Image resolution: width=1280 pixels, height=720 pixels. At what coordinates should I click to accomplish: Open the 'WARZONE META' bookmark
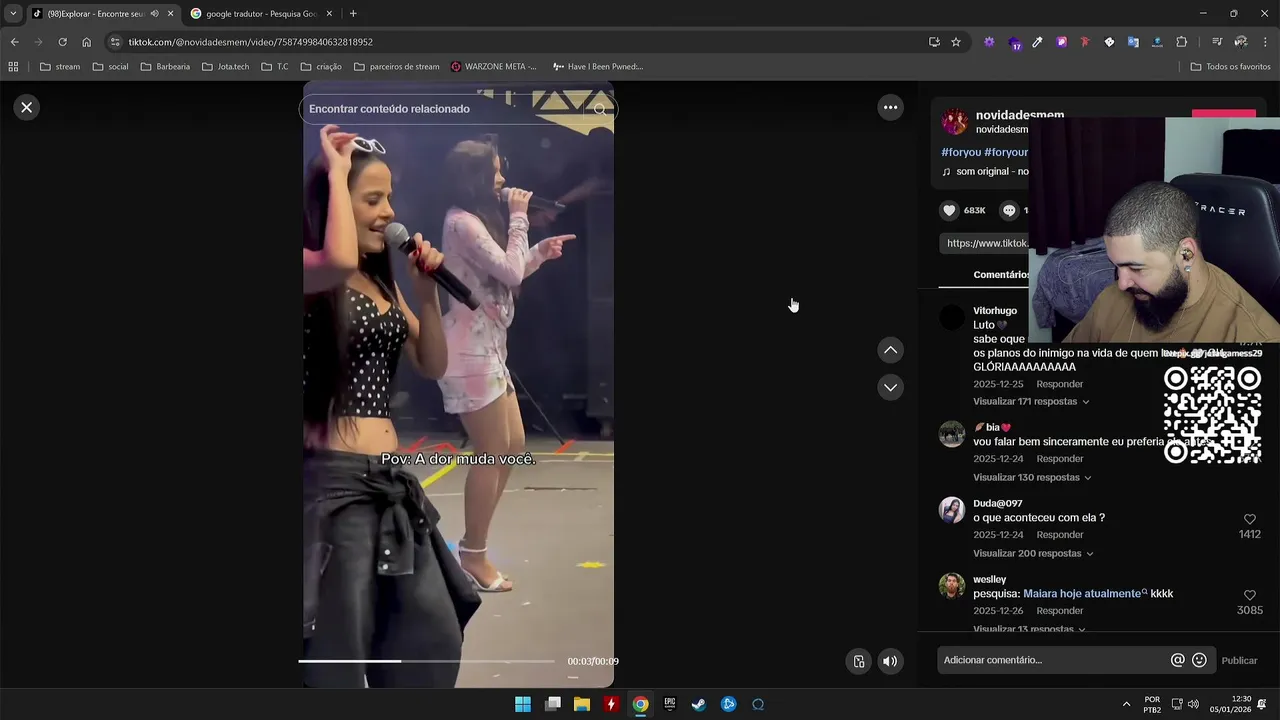click(493, 67)
